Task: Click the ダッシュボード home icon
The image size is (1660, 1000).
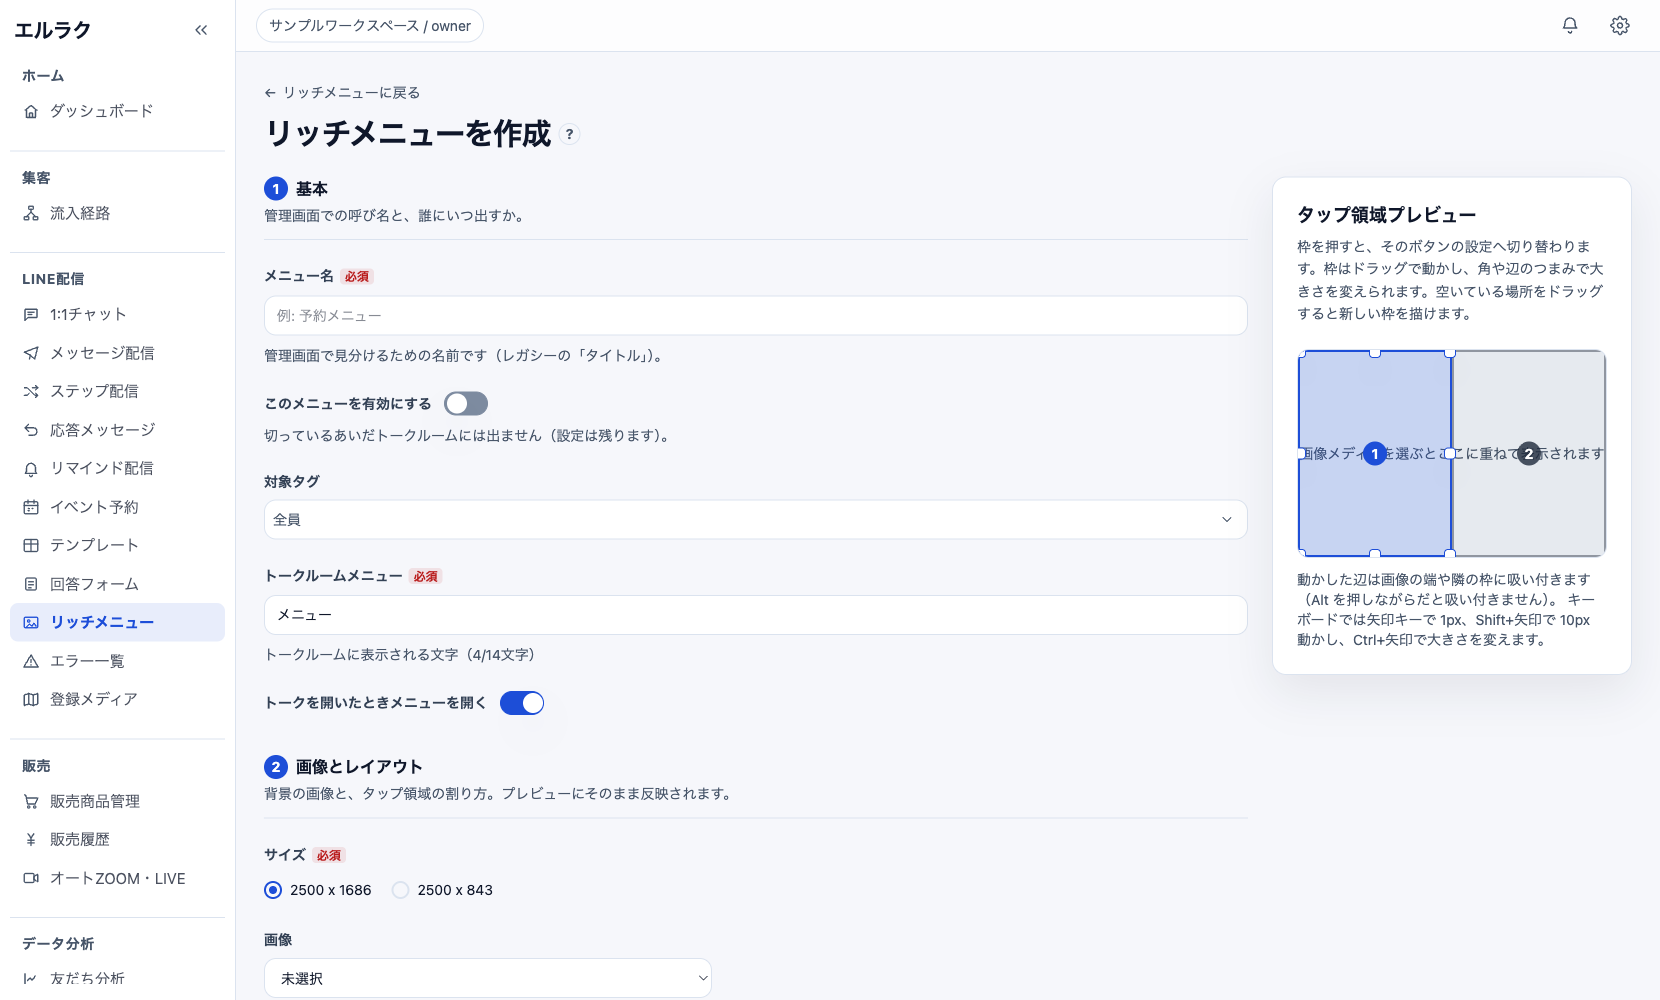Action: (31, 111)
